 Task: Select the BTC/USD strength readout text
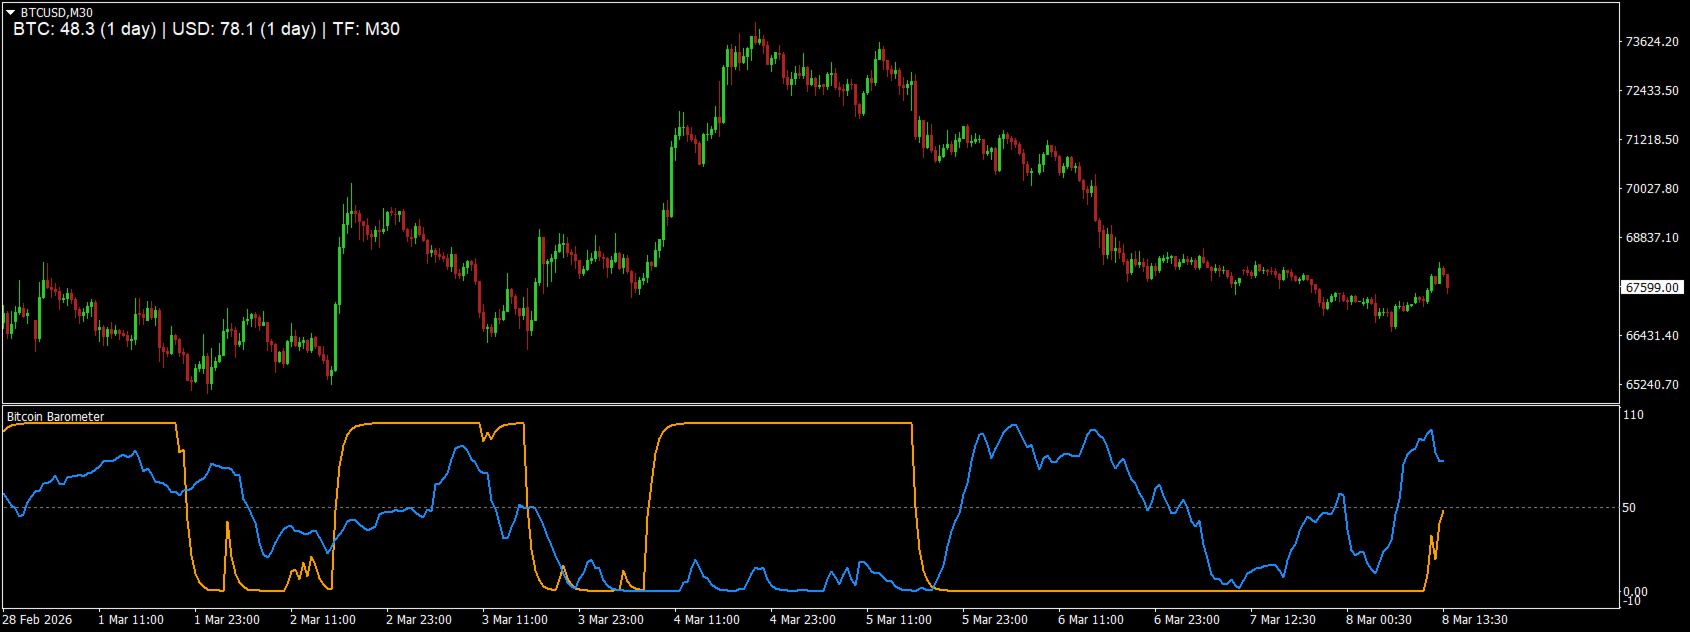tap(206, 29)
